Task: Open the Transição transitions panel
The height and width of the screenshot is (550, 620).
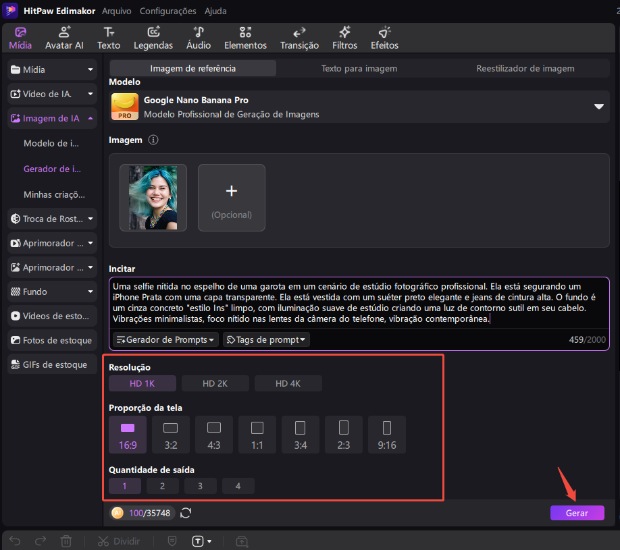Action: [299, 38]
